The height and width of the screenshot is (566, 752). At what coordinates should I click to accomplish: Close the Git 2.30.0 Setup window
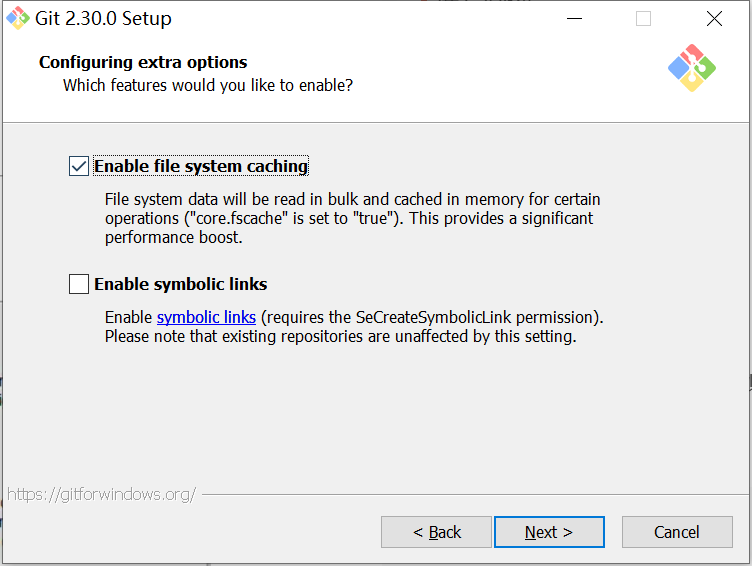pyautogui.click(x=714, y=19)
